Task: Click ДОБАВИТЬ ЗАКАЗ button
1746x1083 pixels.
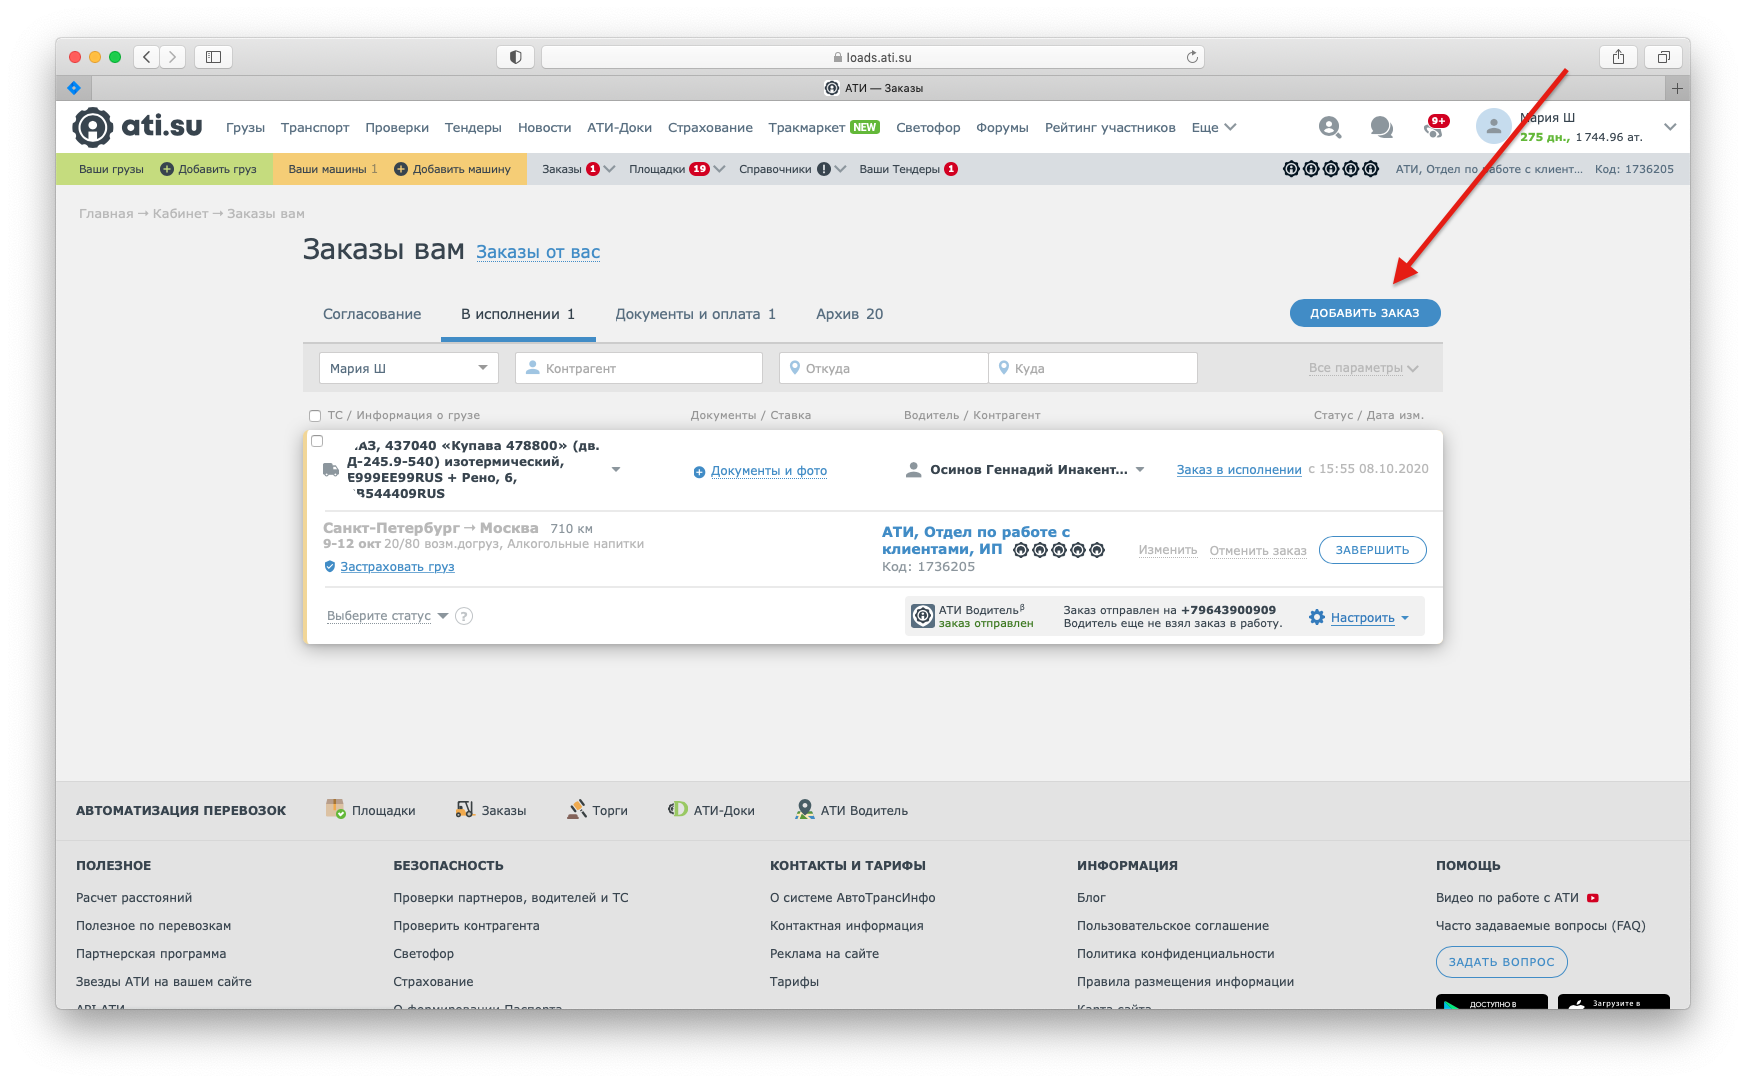Action: 1365,313
